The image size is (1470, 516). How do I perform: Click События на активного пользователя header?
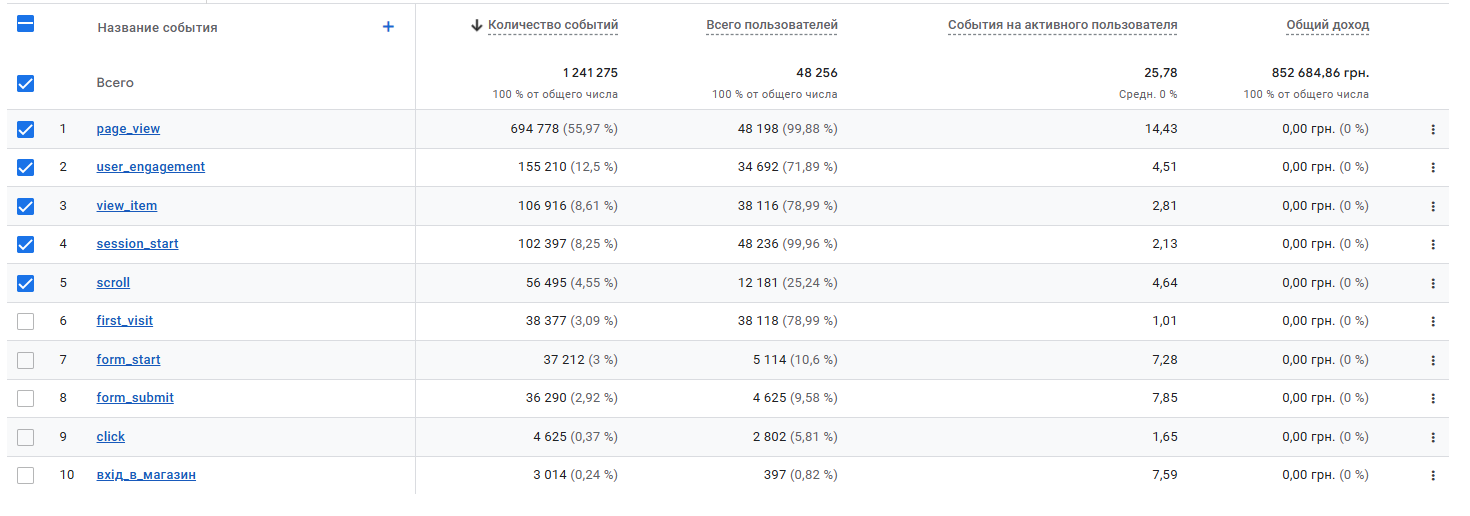click(1062, 25)
